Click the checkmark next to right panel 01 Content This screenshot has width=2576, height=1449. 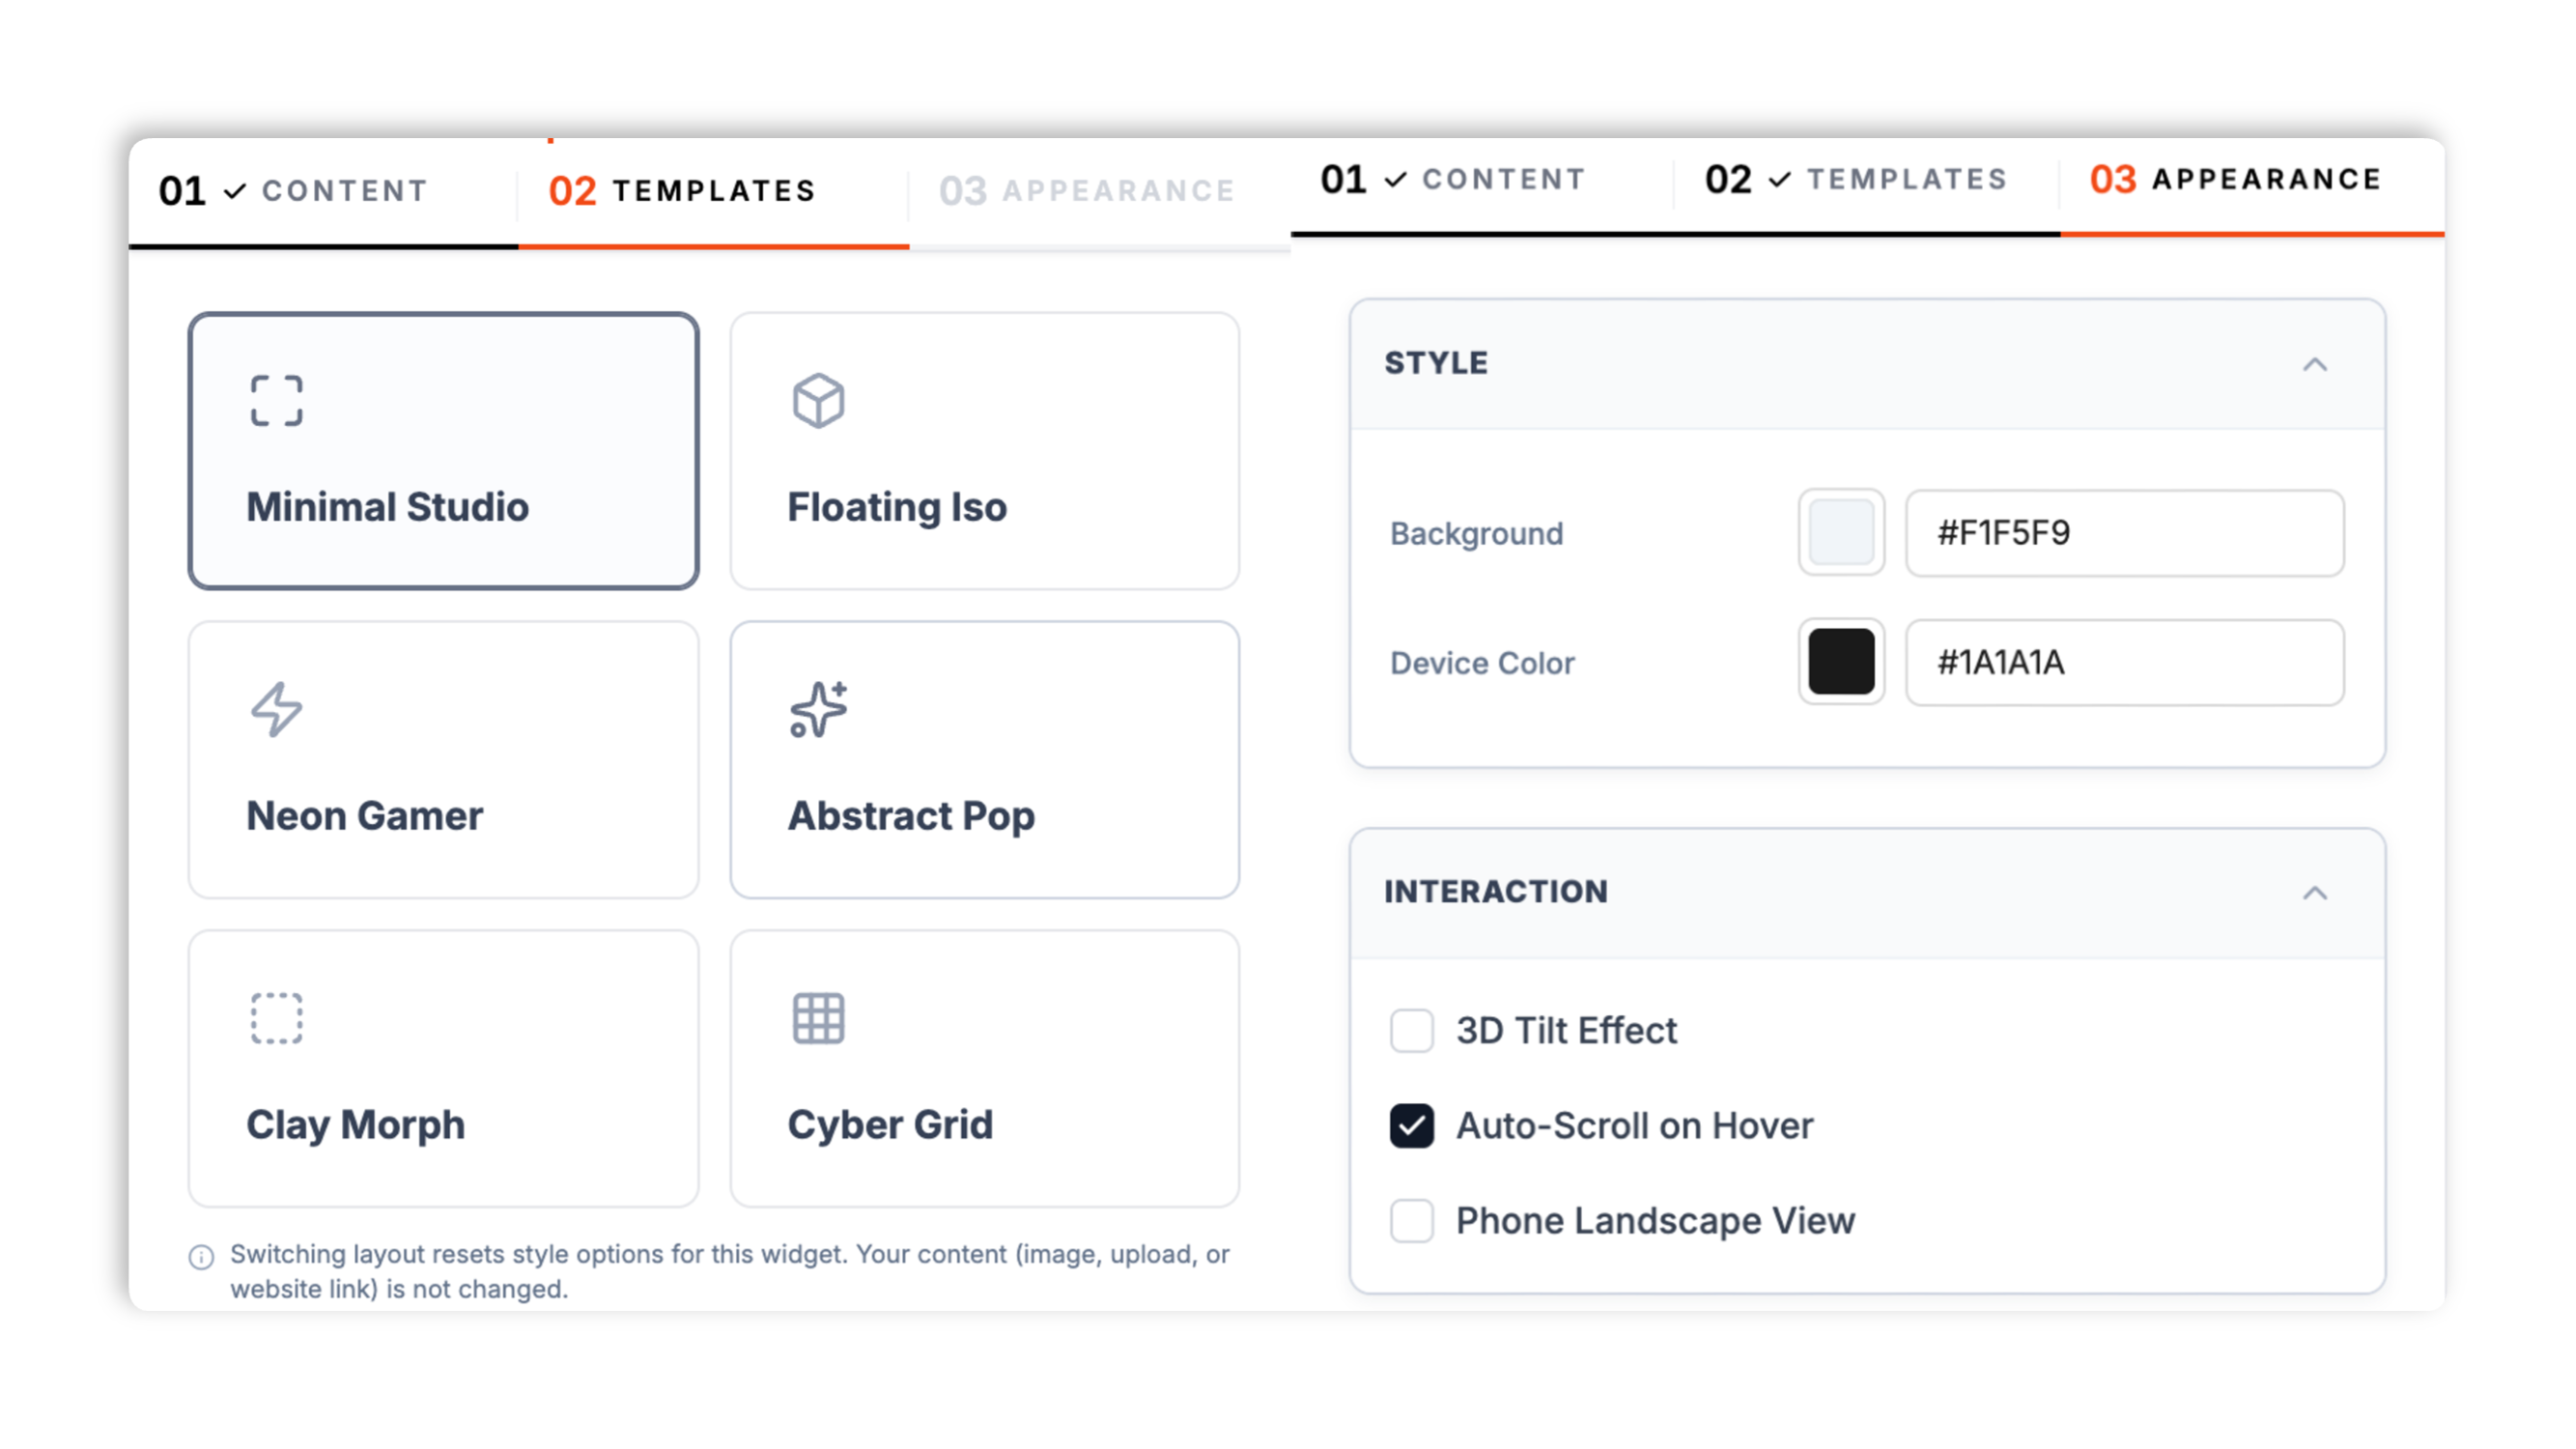click(x=1395, y=180)
